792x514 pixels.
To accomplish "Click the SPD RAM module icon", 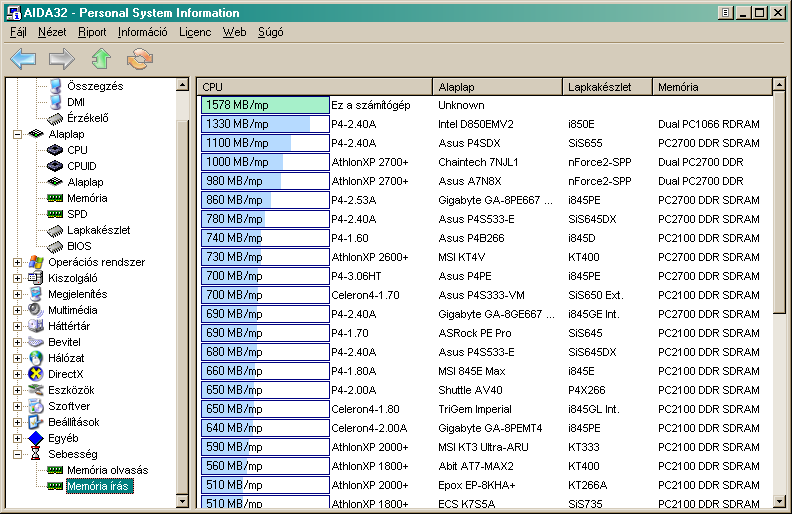I will tap(55, 214).
